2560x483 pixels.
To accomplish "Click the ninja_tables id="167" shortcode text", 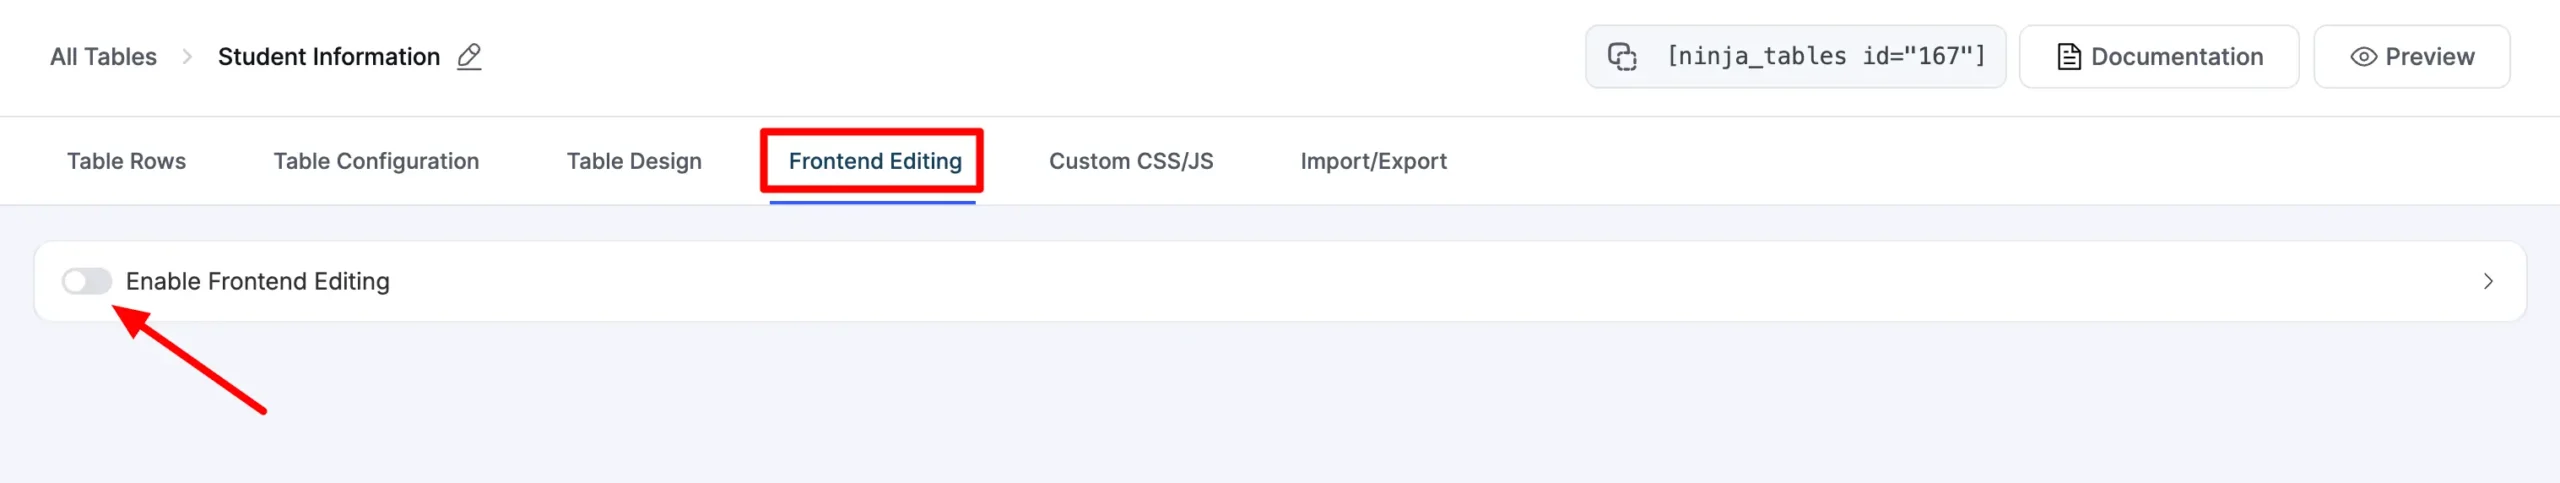I will (1826, 56).
